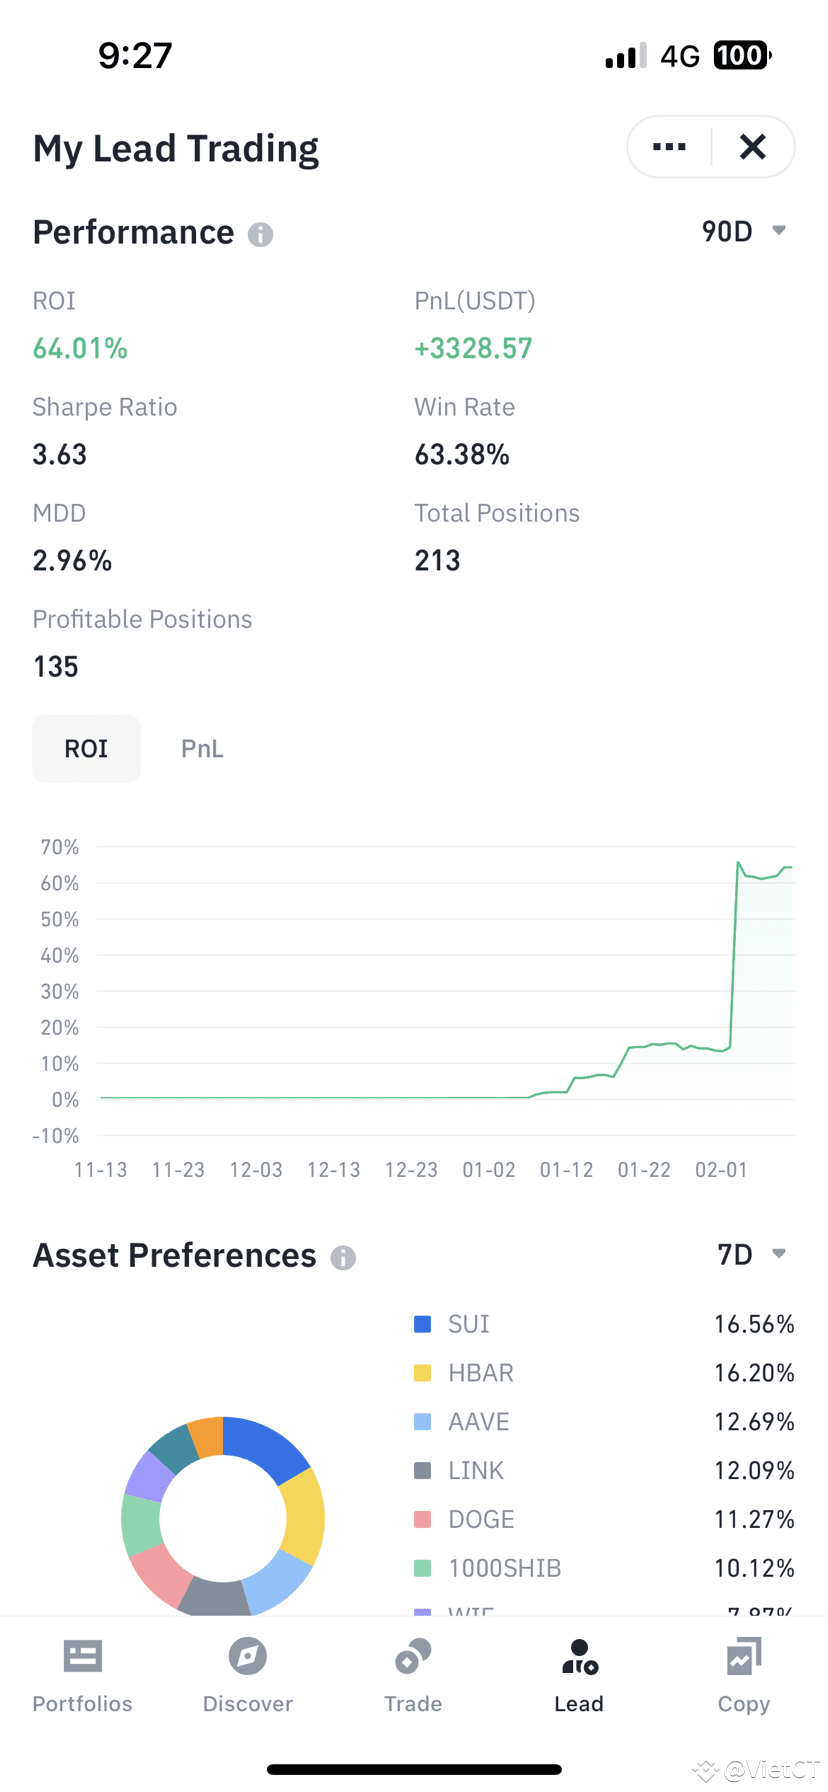Open the ellipsis more-options menu
Screen dimensions: 828x1792
coord(668,146)
